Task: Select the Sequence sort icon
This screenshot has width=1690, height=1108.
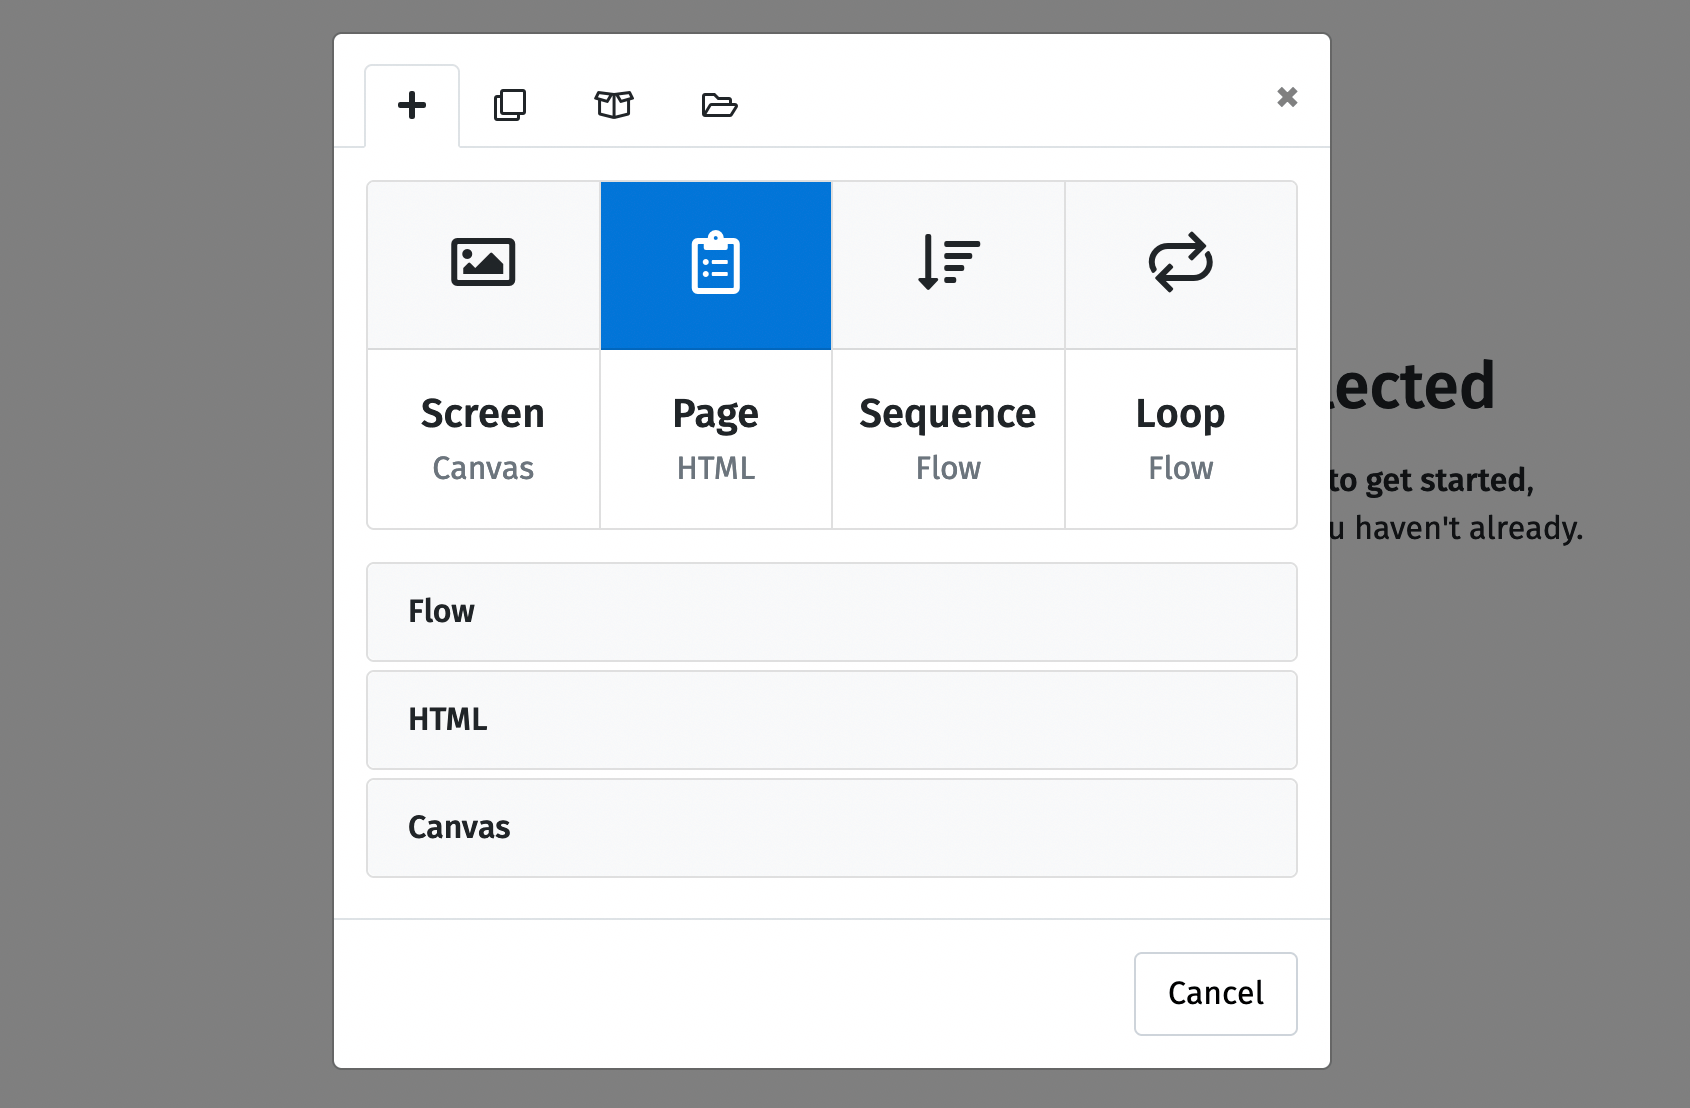Action: (x=947, y=264)
